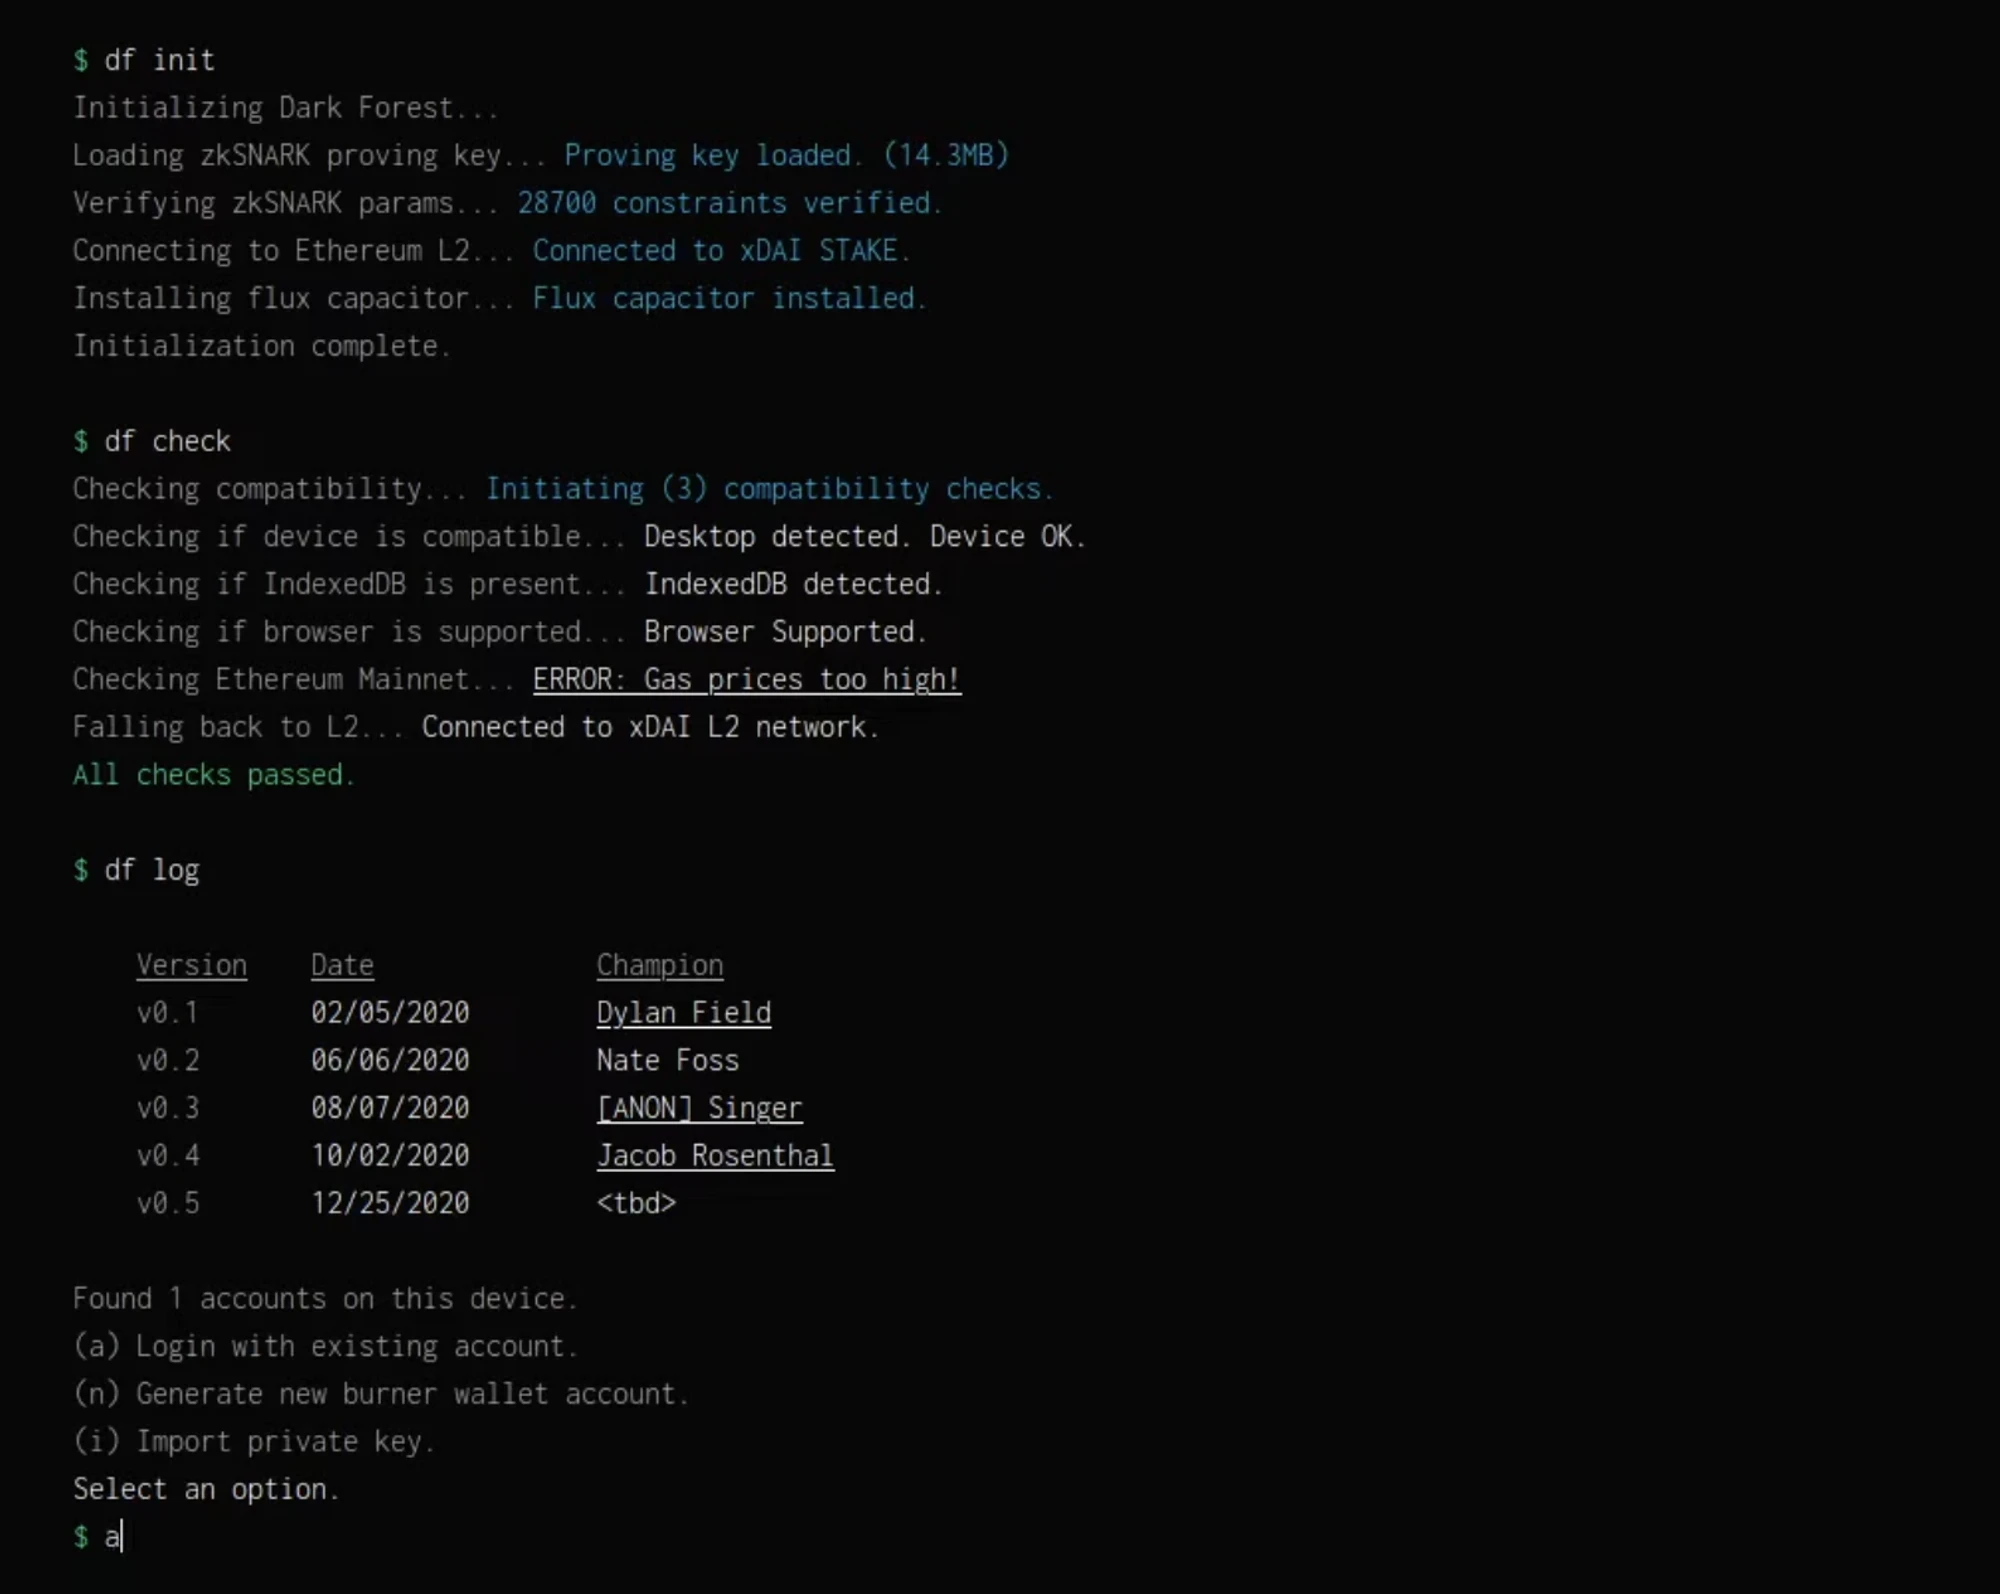Viewport: 2000px width, 1594px height.
Task: Click the Date column header
Action: pyautogui.click(x=342, y=965)
